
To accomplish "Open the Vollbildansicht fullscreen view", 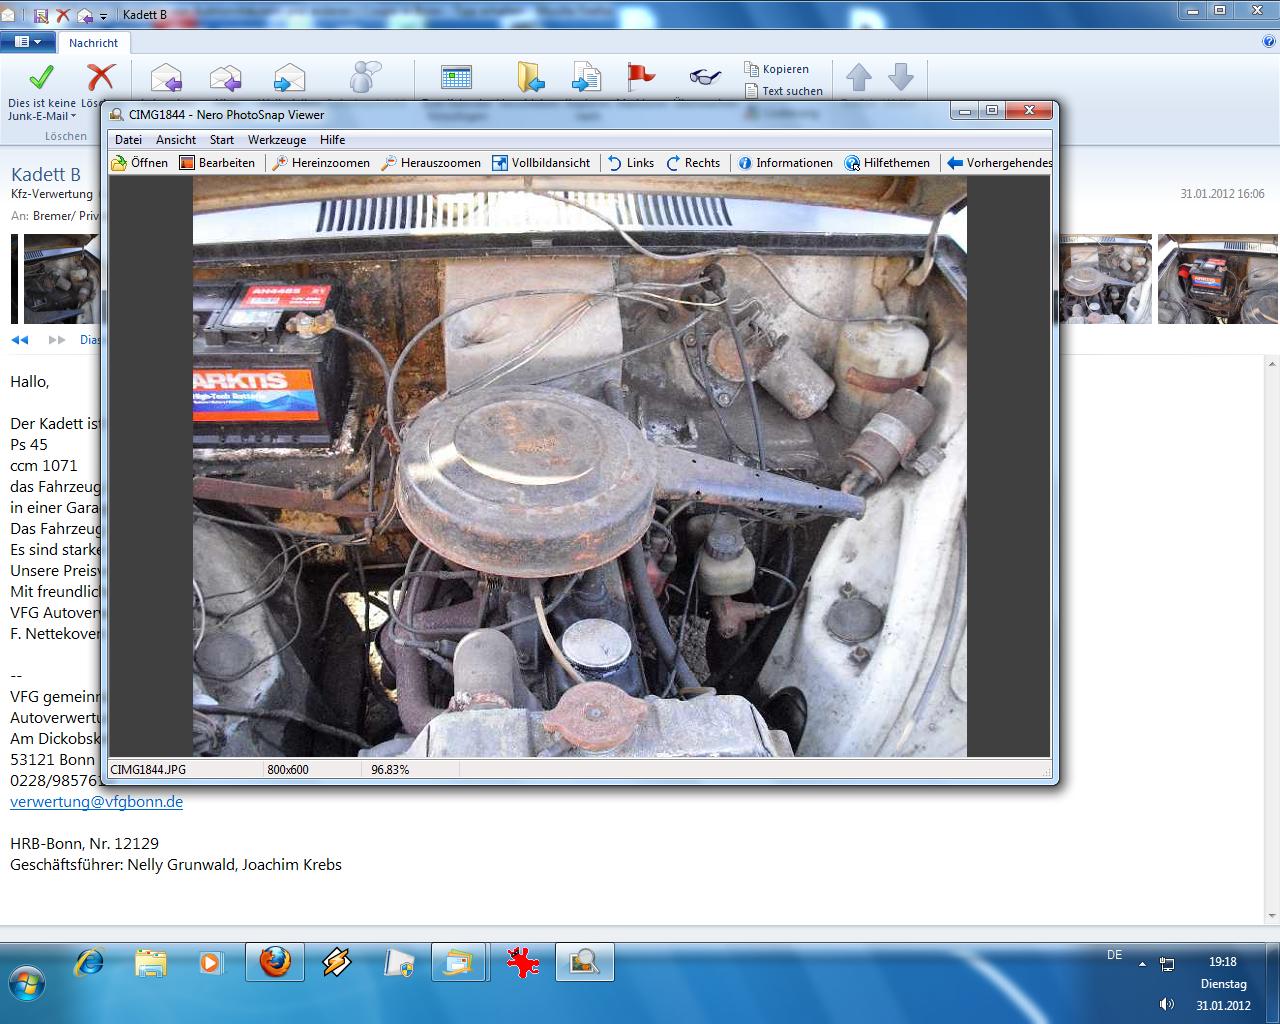I will (541, 163).
